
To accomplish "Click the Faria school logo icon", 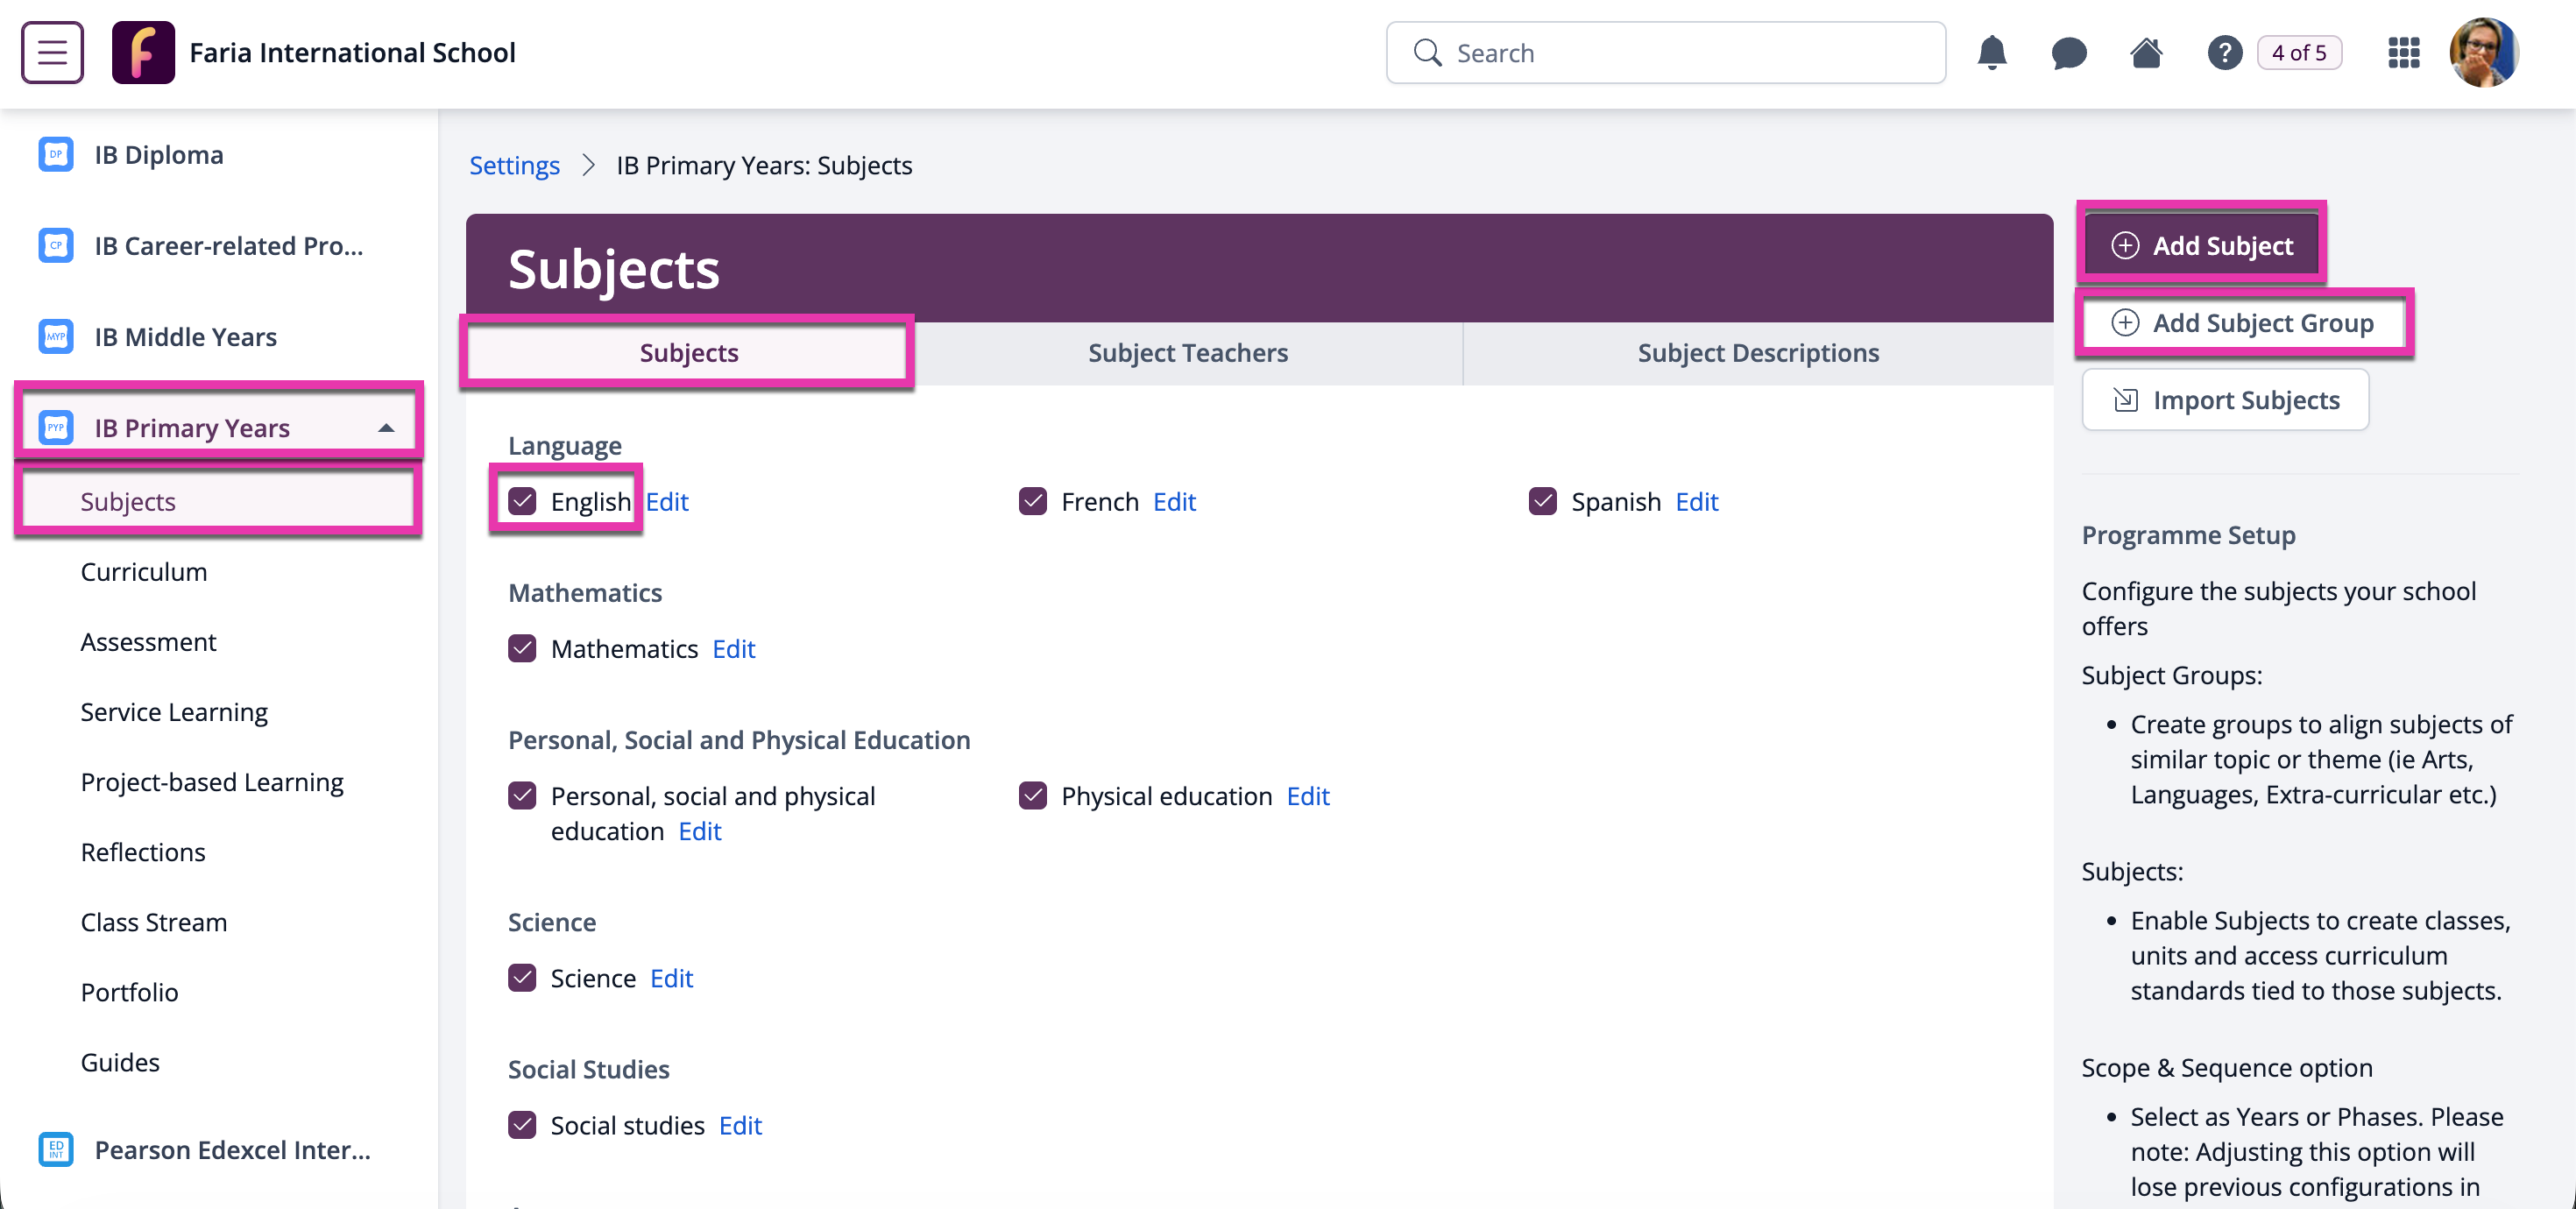I will click(143, 52).
